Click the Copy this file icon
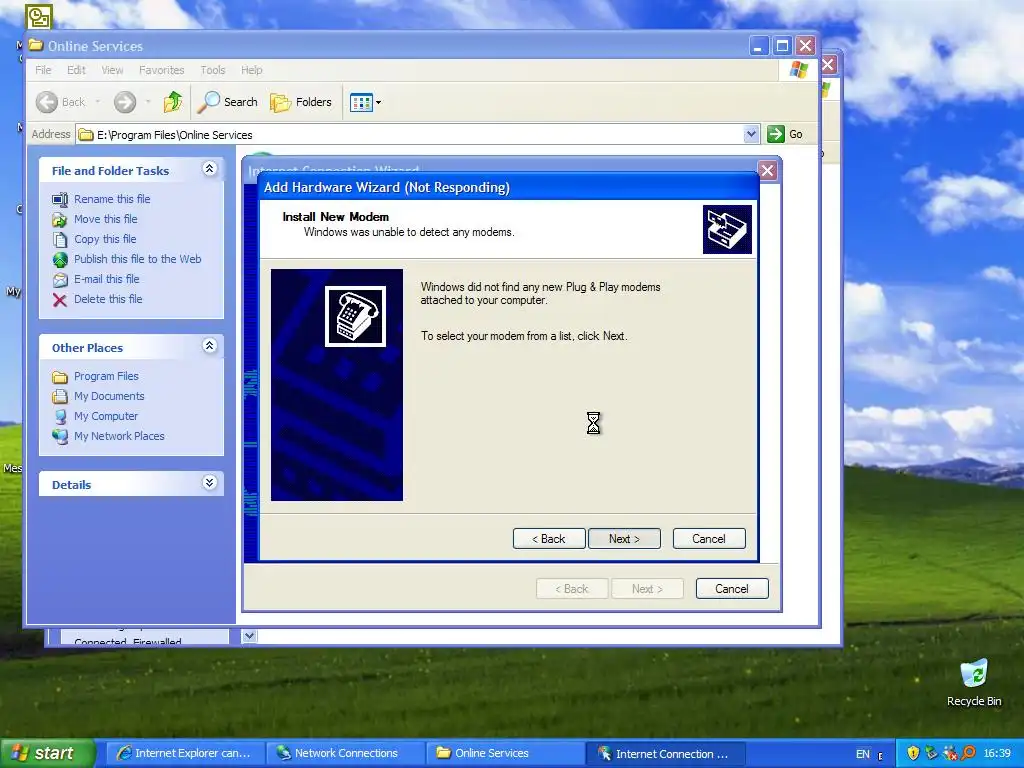The width and height of the screenshot is (1024, 768). tap(60, 240)
